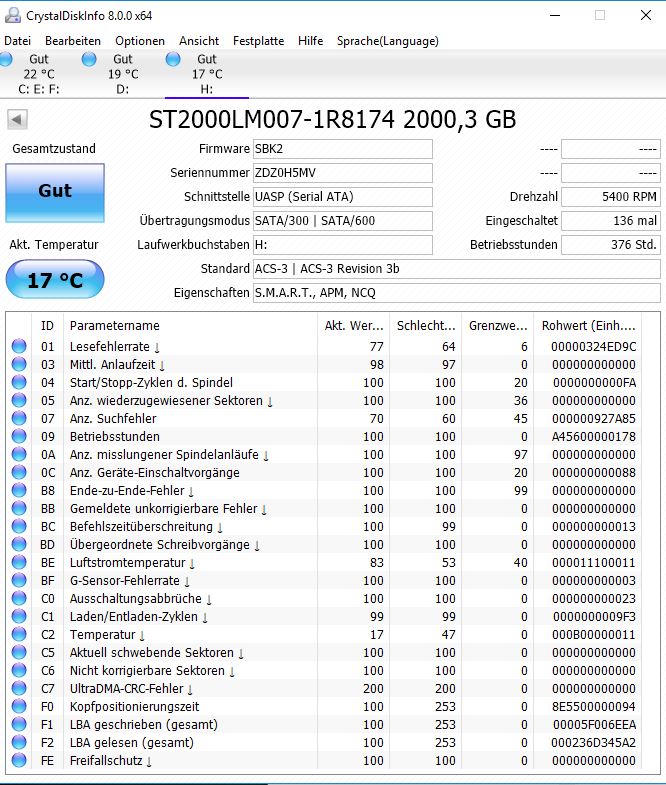This screenshot has width=666, height=785.
Task: Click the Akt. Wer... column header
Action: (354, 325)
